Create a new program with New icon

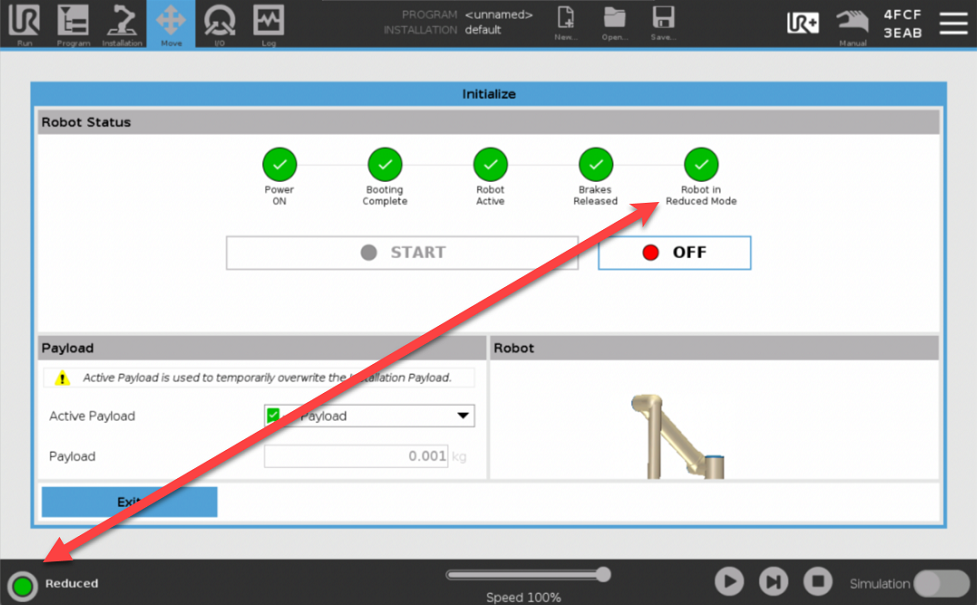[566, 22]
